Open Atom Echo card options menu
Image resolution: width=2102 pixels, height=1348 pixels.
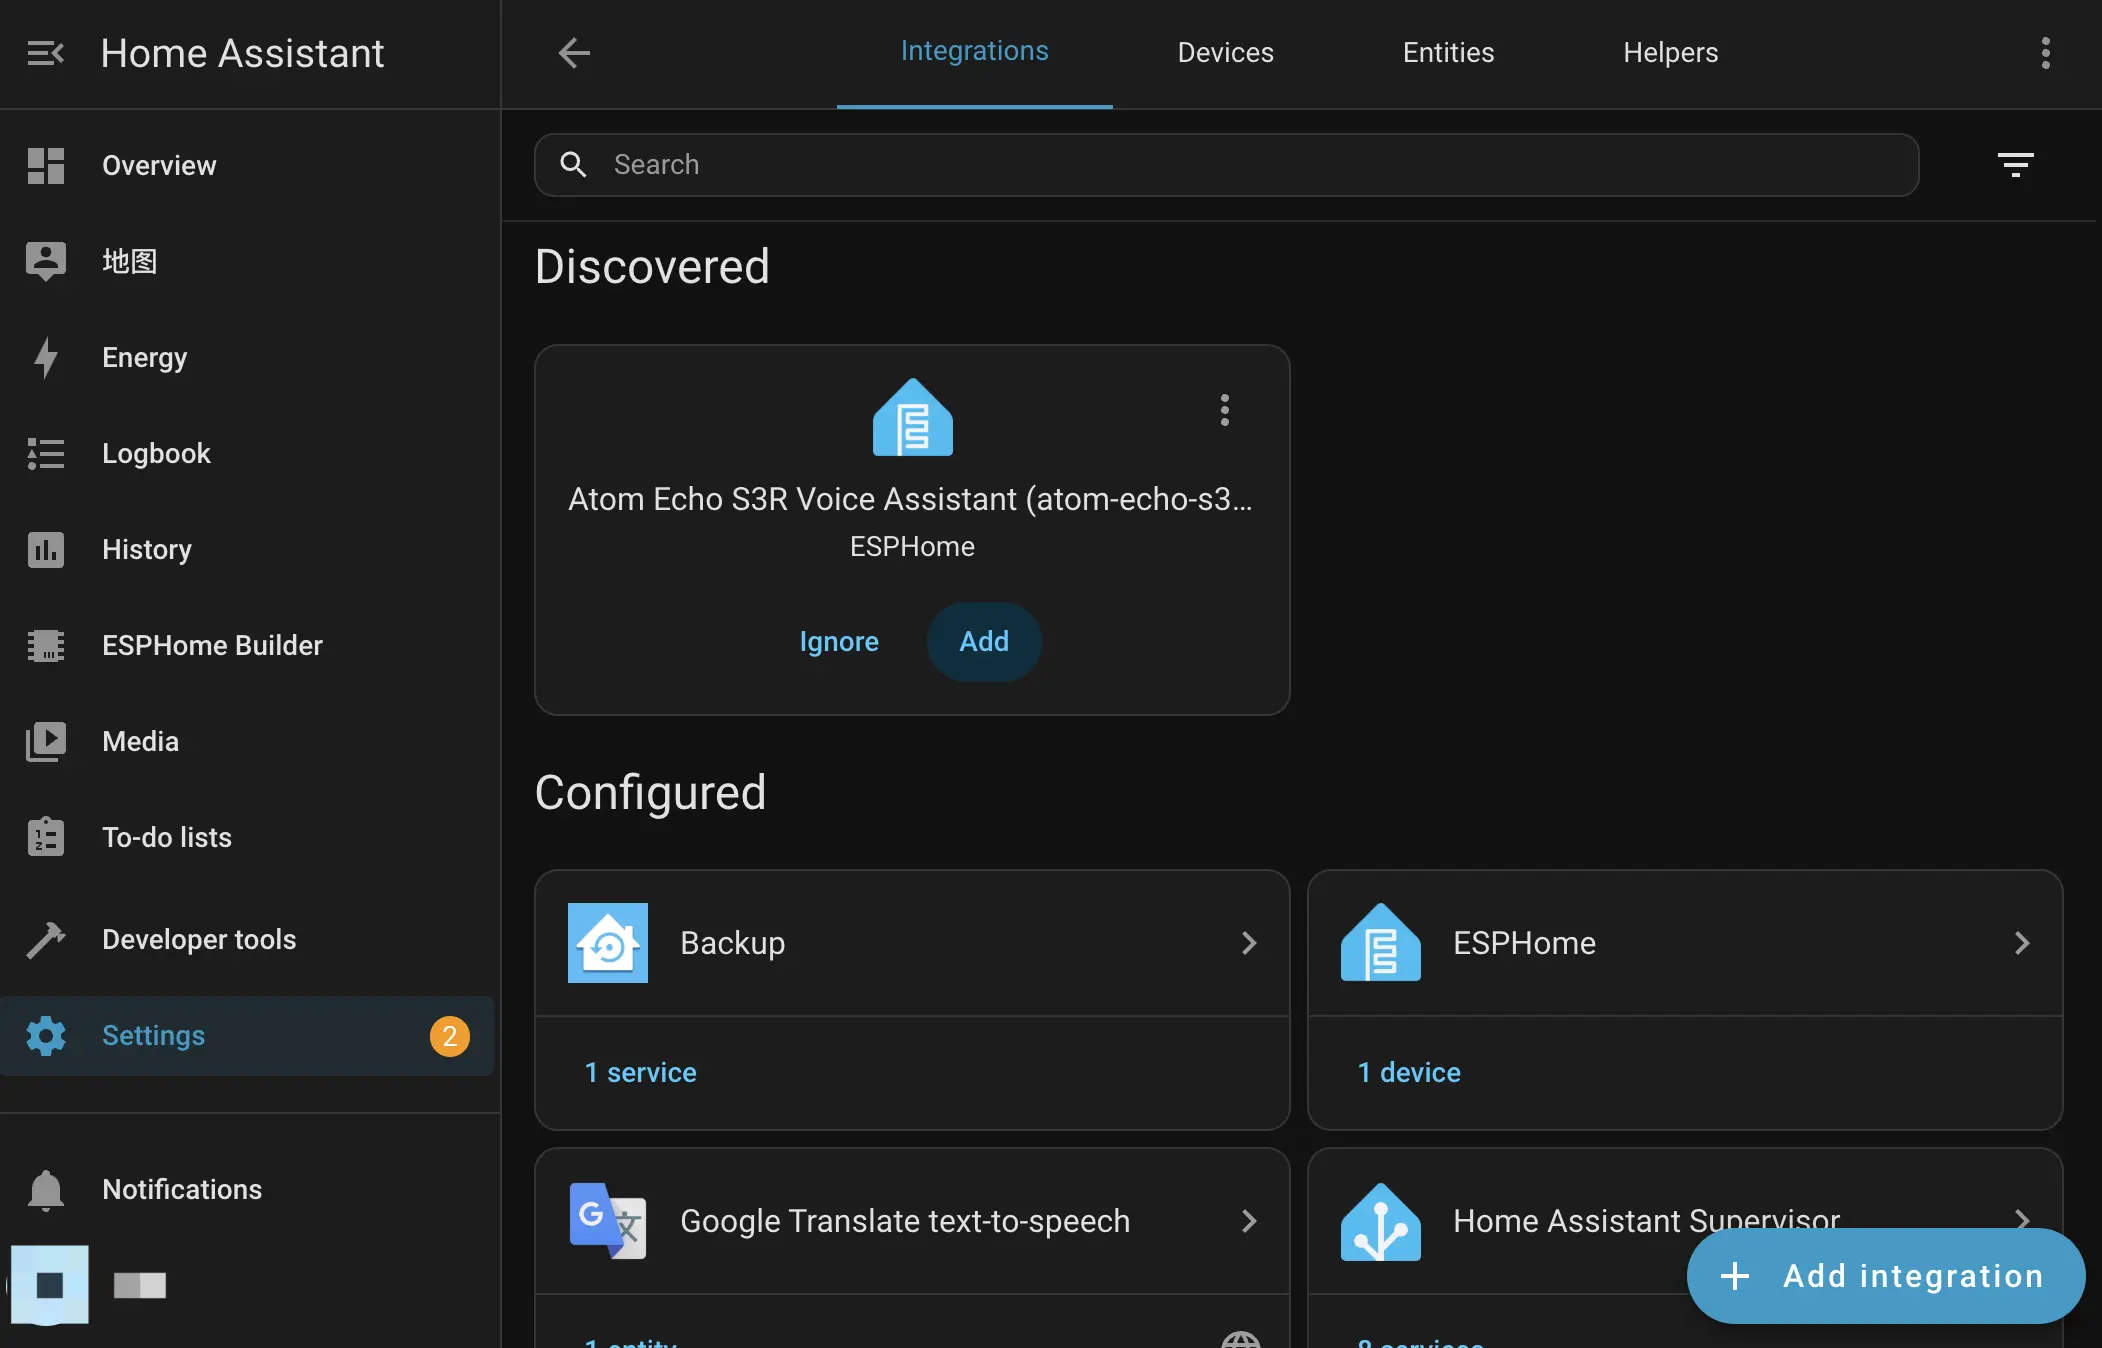[1224, 410]
